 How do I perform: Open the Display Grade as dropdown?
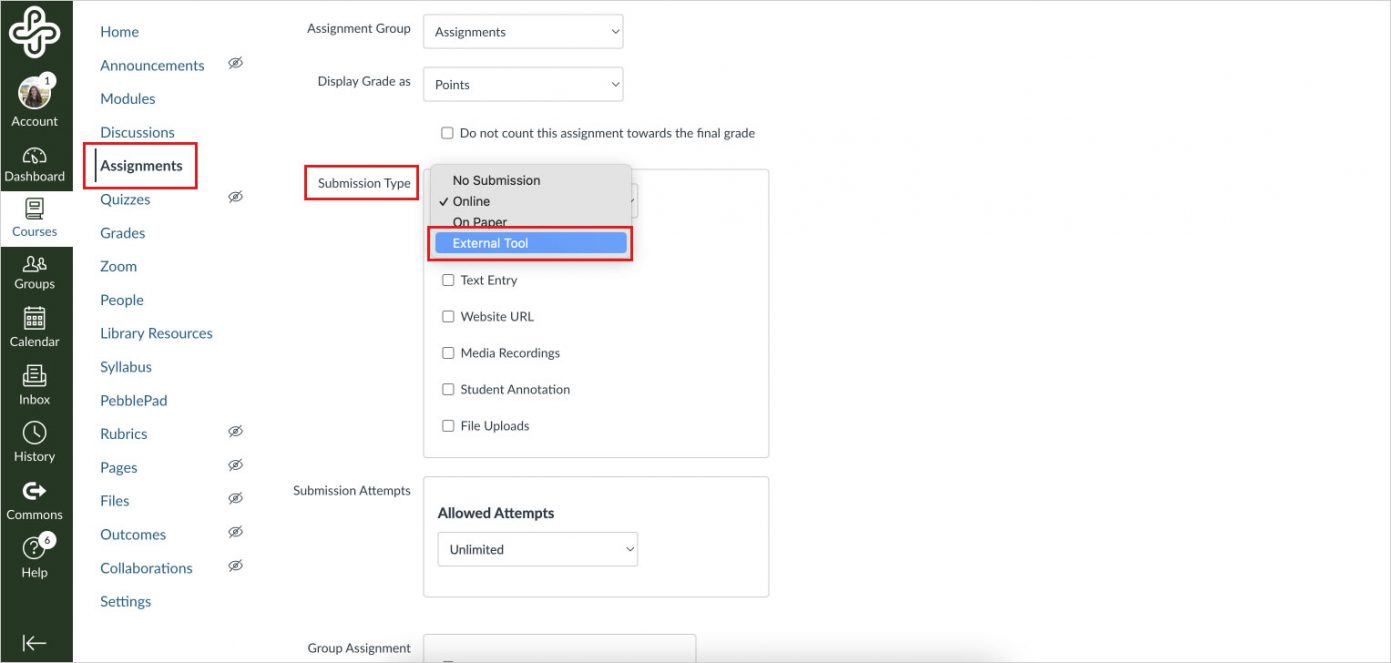(522, 84)
